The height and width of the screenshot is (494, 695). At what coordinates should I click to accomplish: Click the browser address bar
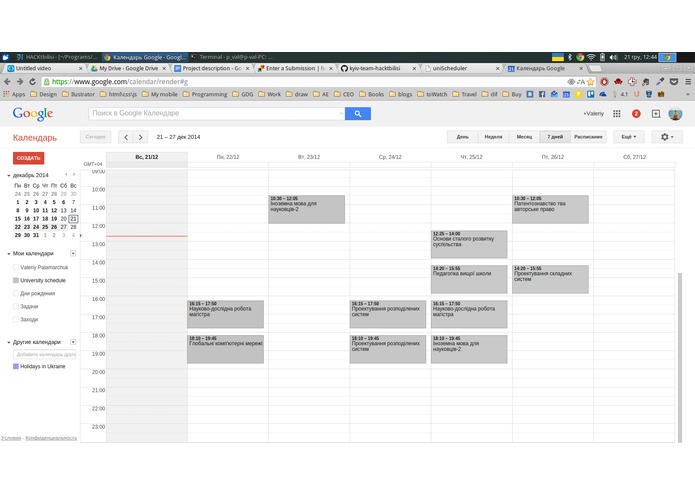pos(305,82)
